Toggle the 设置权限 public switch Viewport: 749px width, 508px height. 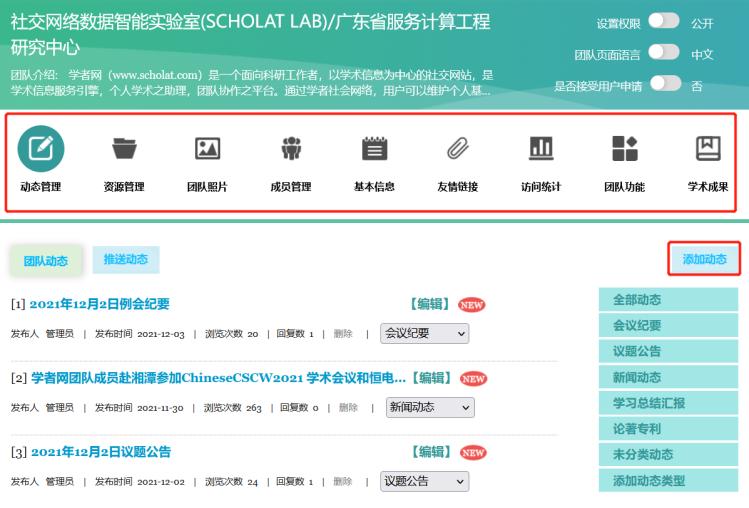click(664, 22)
